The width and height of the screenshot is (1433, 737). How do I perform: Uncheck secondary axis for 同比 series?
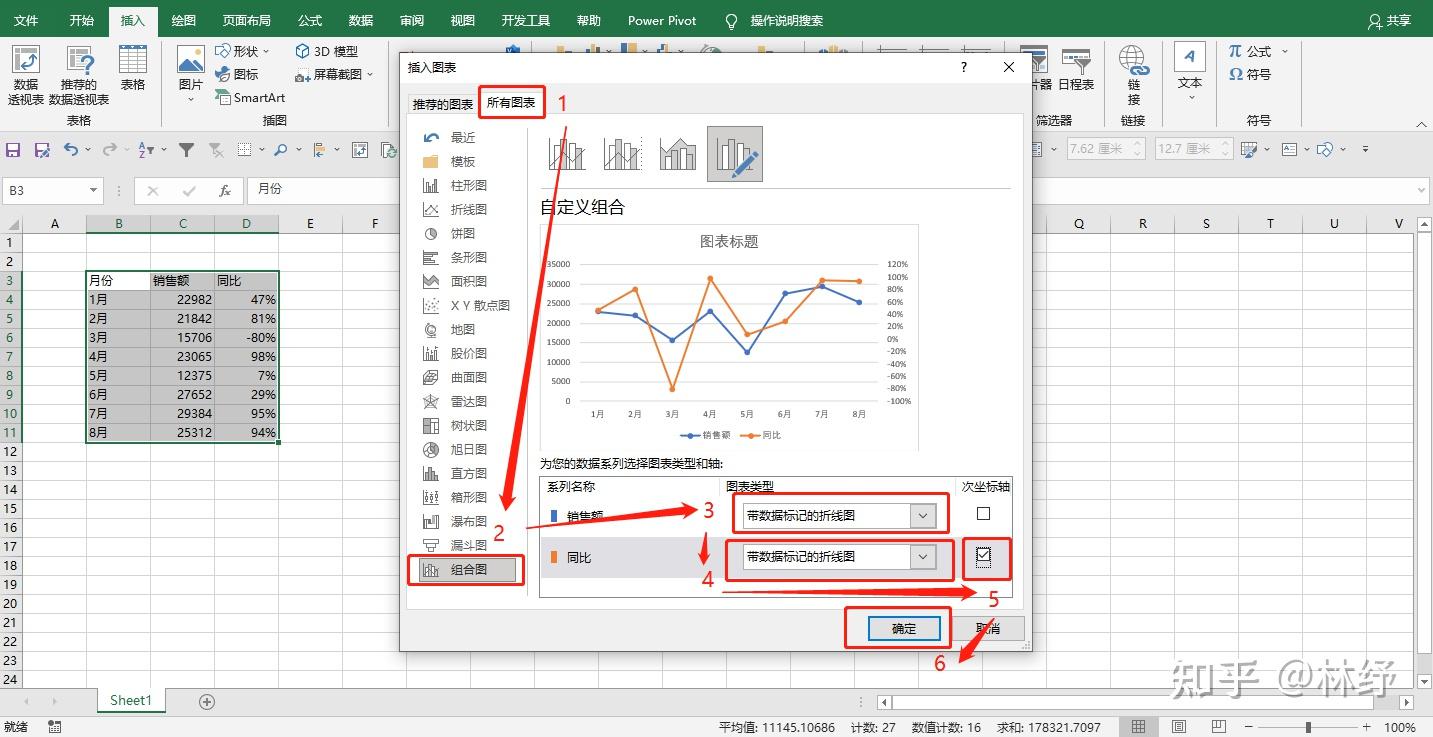(983, 555)
